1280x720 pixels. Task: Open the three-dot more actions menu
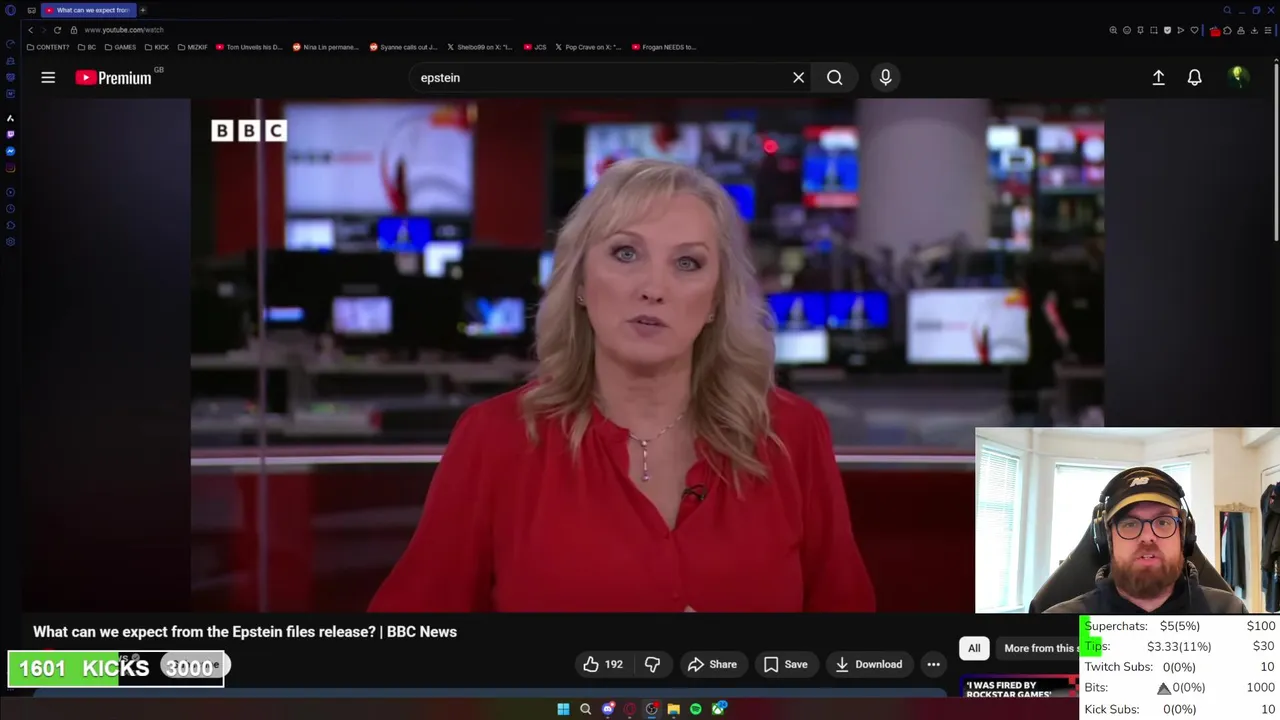tap(933, 664)
